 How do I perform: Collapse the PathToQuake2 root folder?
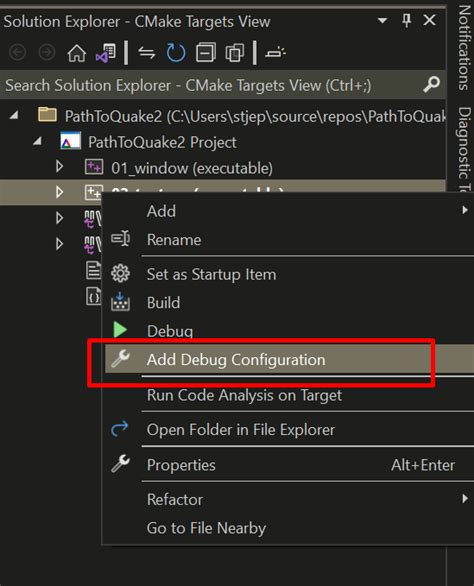click(14, 115)
